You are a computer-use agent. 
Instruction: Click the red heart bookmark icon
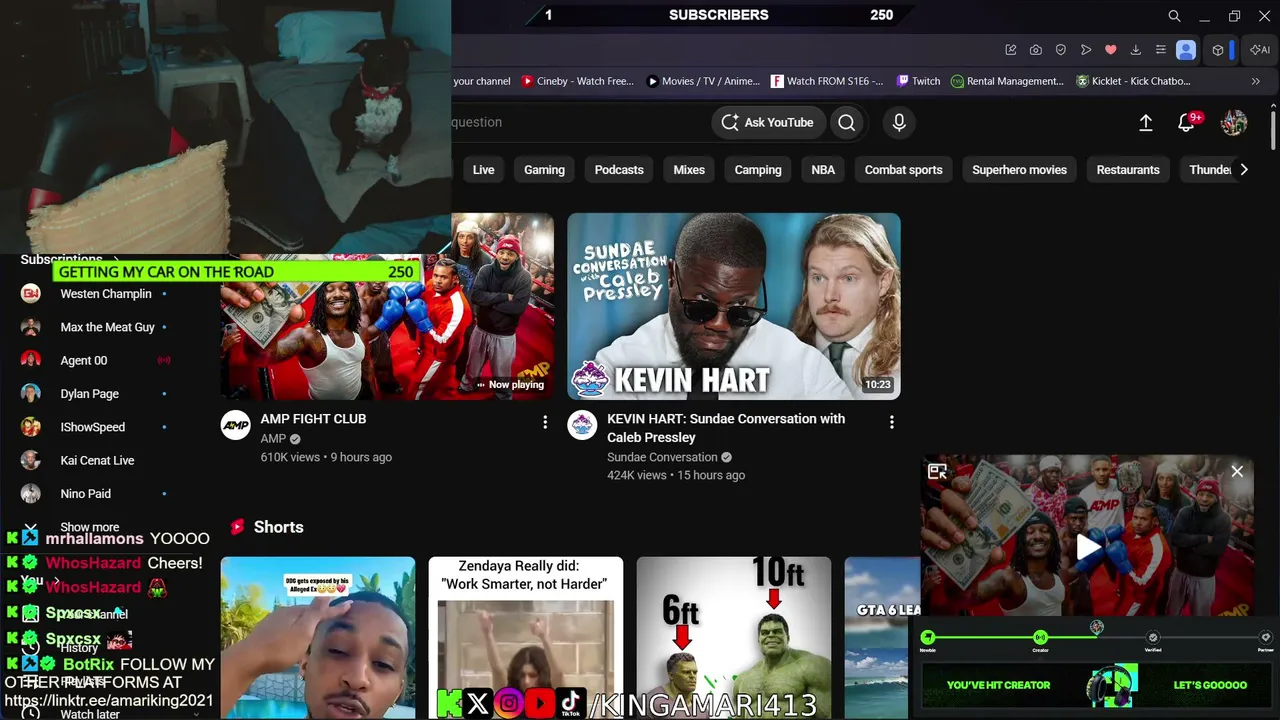point(1110,50)
